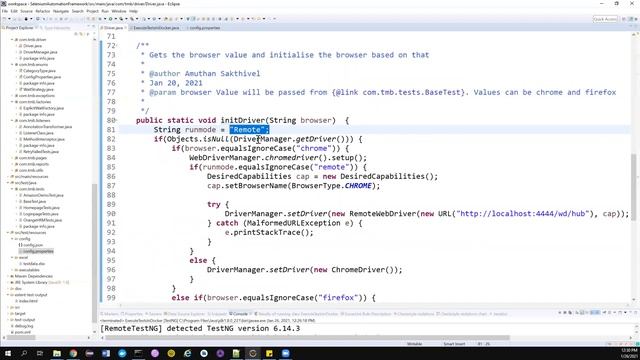Click the initDriver method name on line 80

point(243,120)
